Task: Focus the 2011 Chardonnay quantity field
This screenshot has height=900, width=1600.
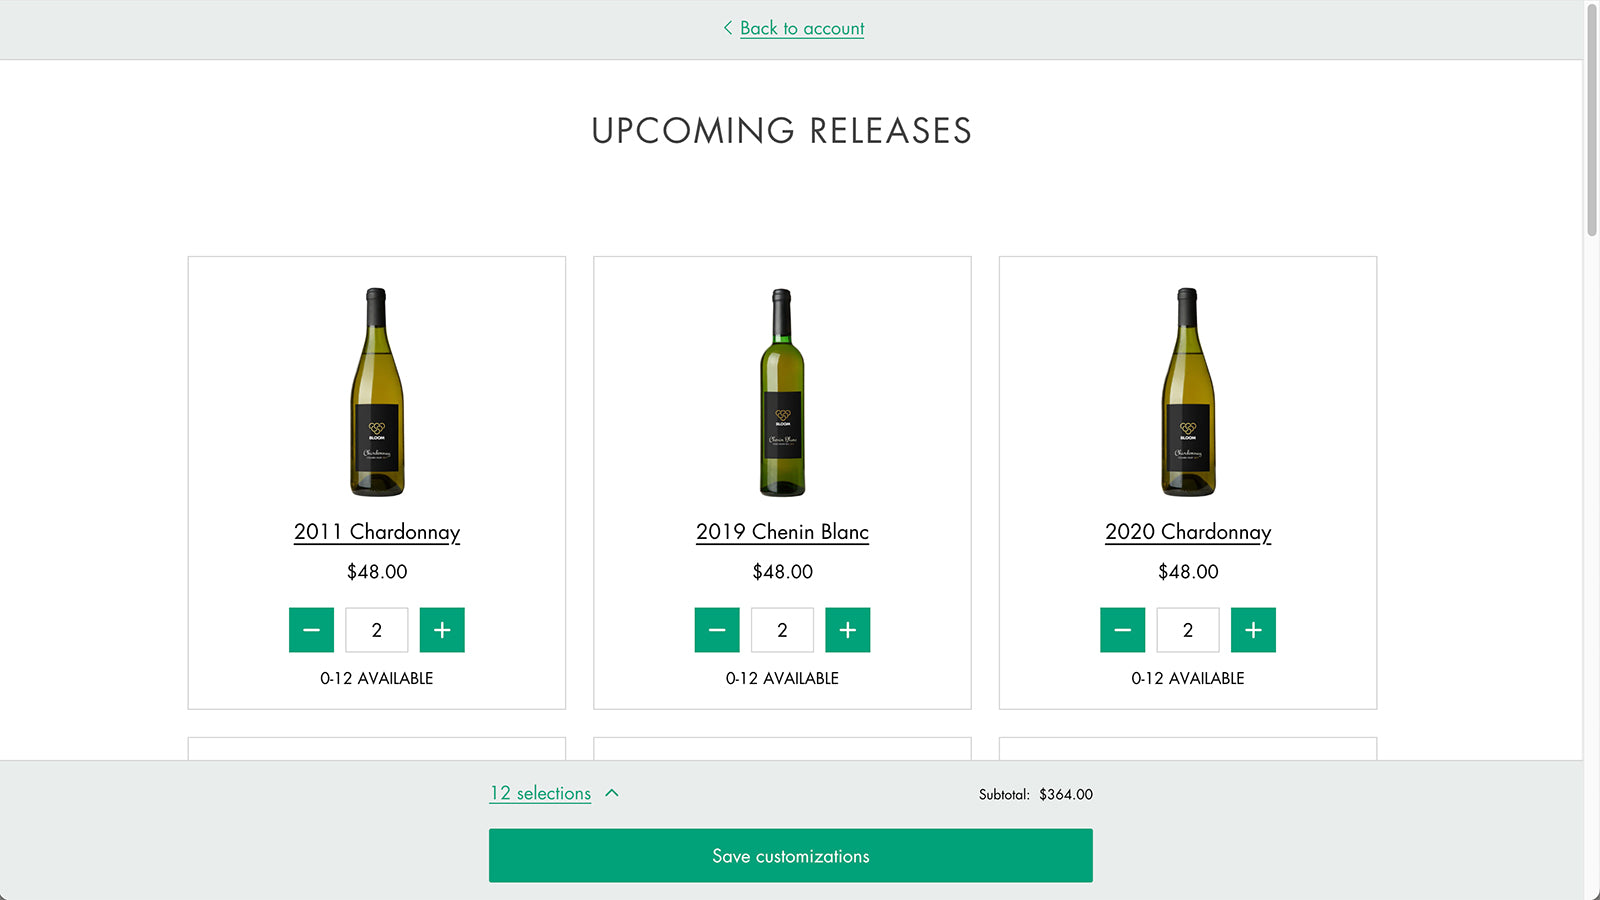Action: (x=377, y=630)
